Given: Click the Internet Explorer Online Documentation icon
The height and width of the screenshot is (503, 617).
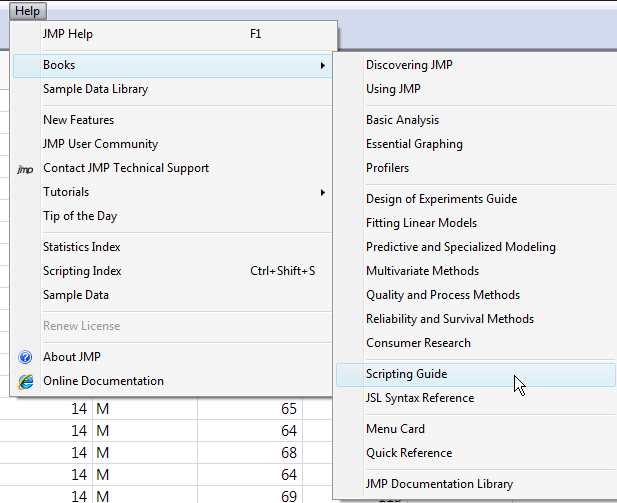Looking at the screenshot, I should 26,381.
